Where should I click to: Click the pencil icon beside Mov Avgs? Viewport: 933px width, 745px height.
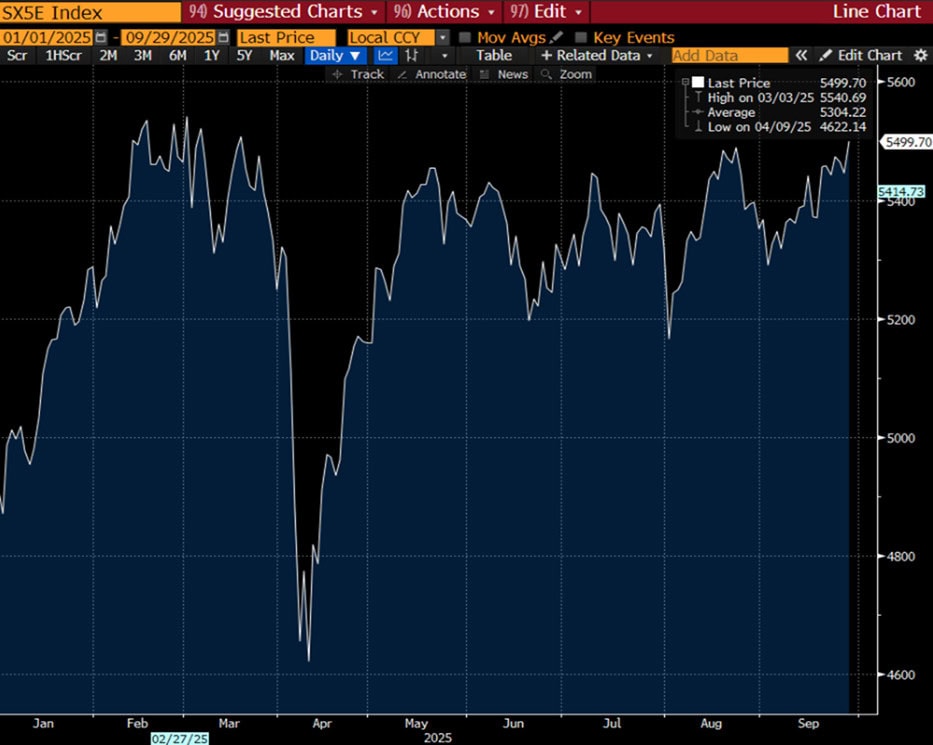[x=556, y=38]
